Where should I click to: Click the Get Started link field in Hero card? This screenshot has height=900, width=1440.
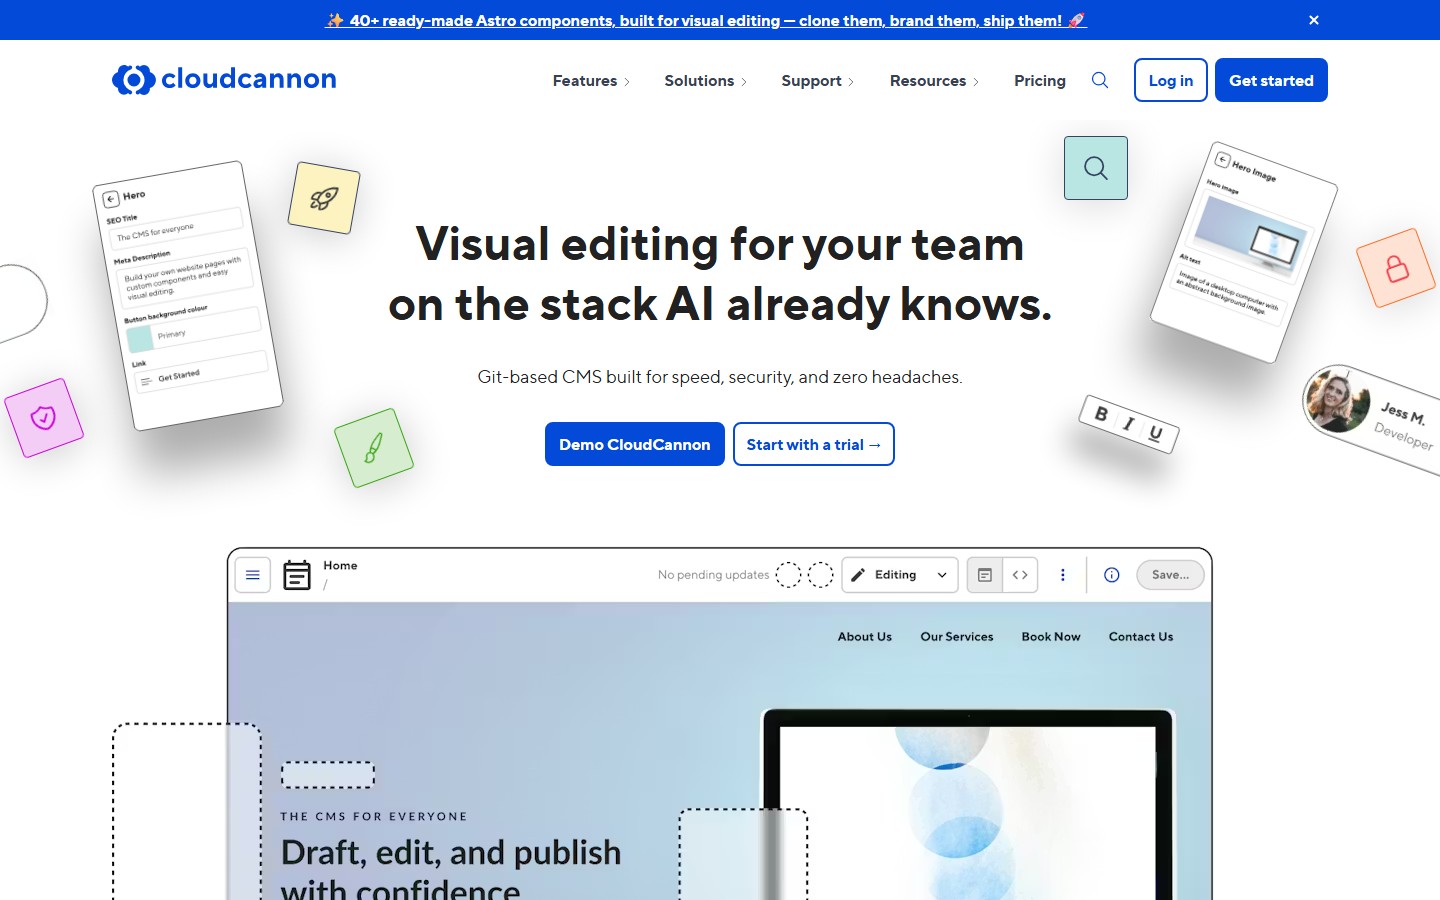201,372
